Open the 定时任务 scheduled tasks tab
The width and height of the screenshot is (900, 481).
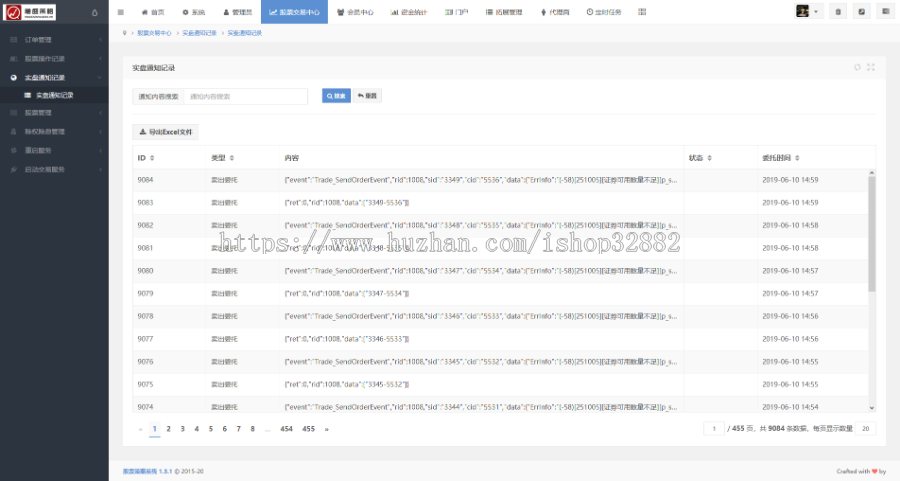604,12
